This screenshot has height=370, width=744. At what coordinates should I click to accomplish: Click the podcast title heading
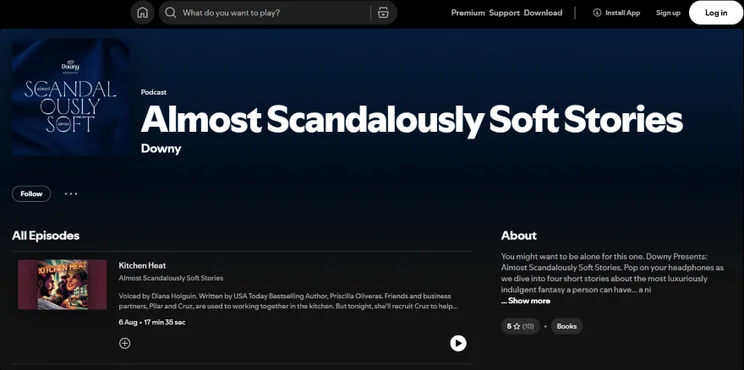click(412, 120)
